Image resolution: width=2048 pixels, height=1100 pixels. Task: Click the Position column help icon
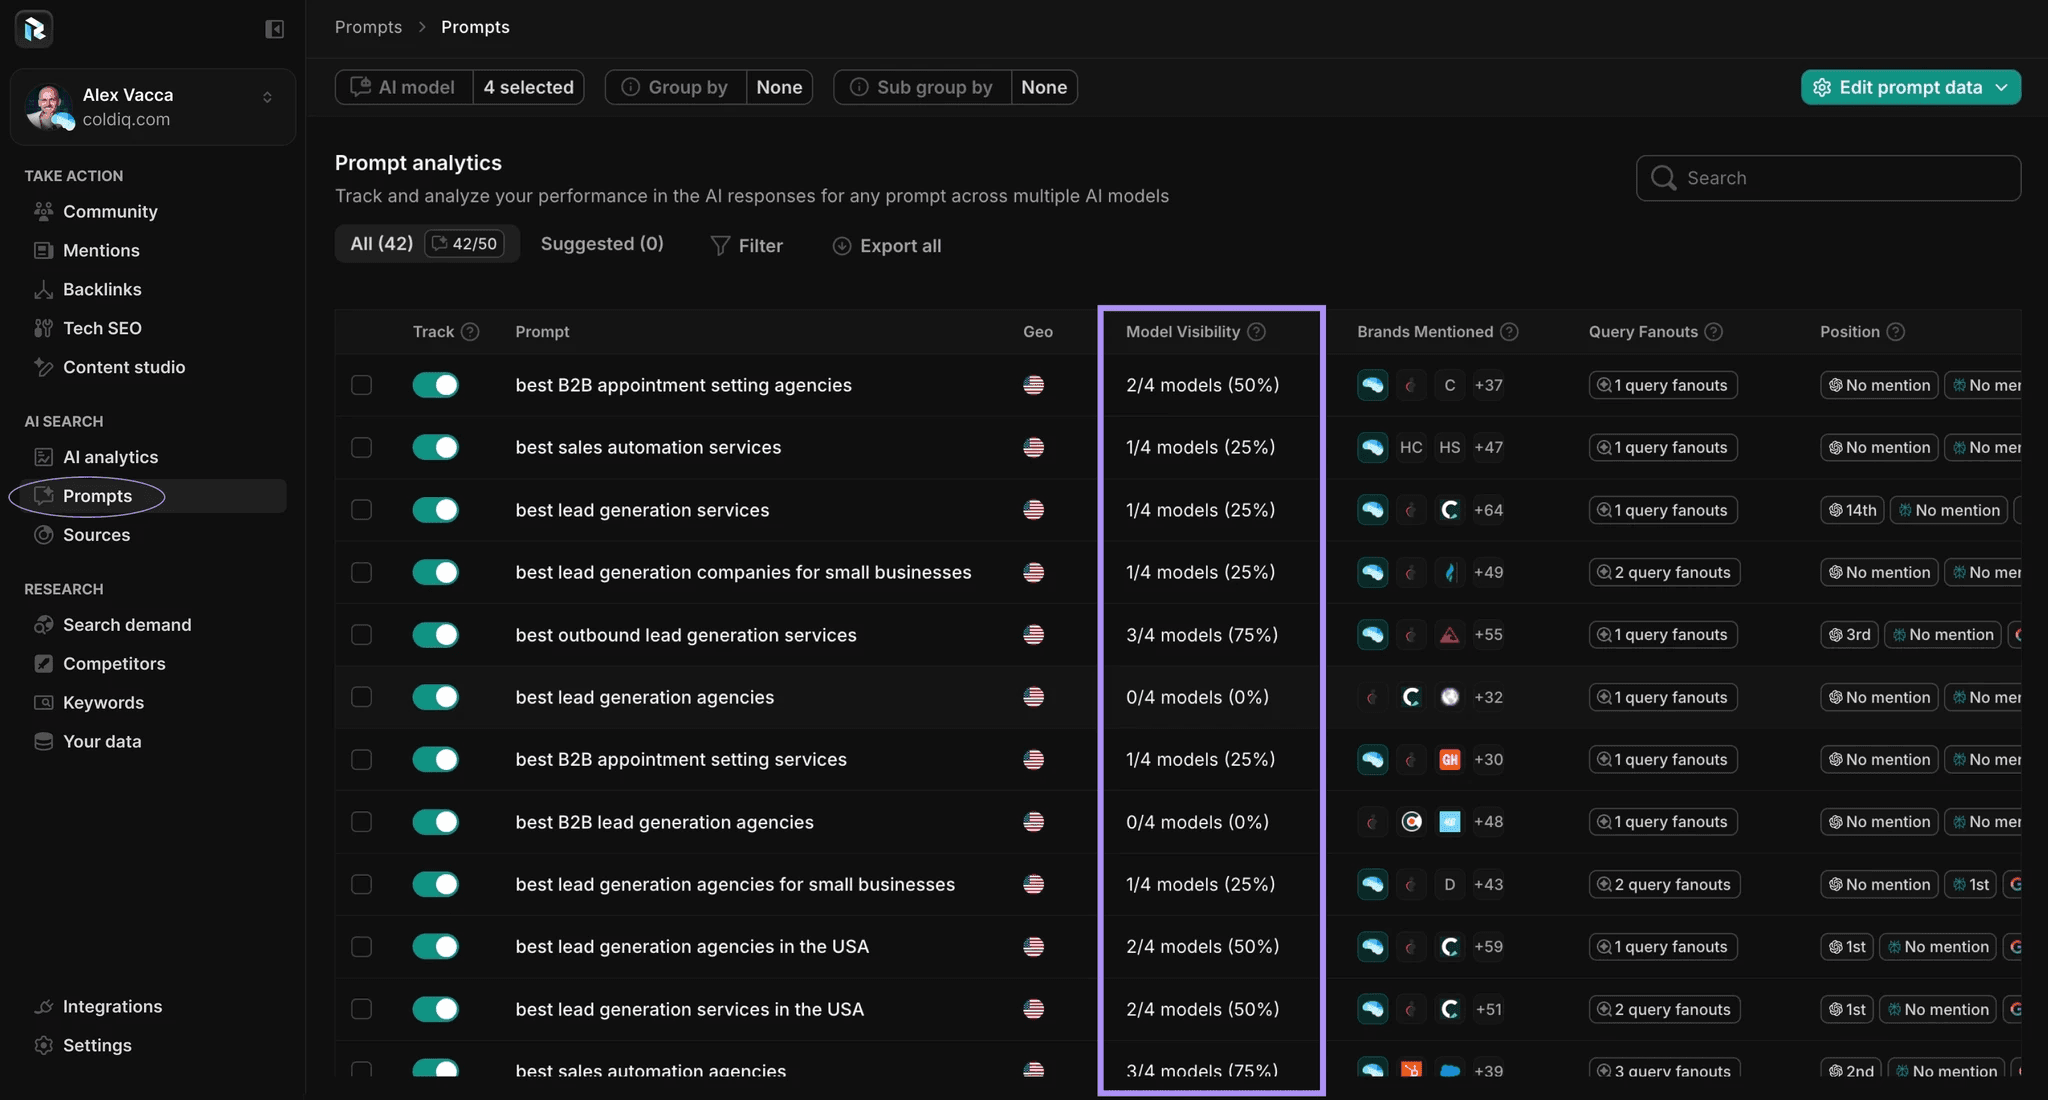[x=1895, y=332]
